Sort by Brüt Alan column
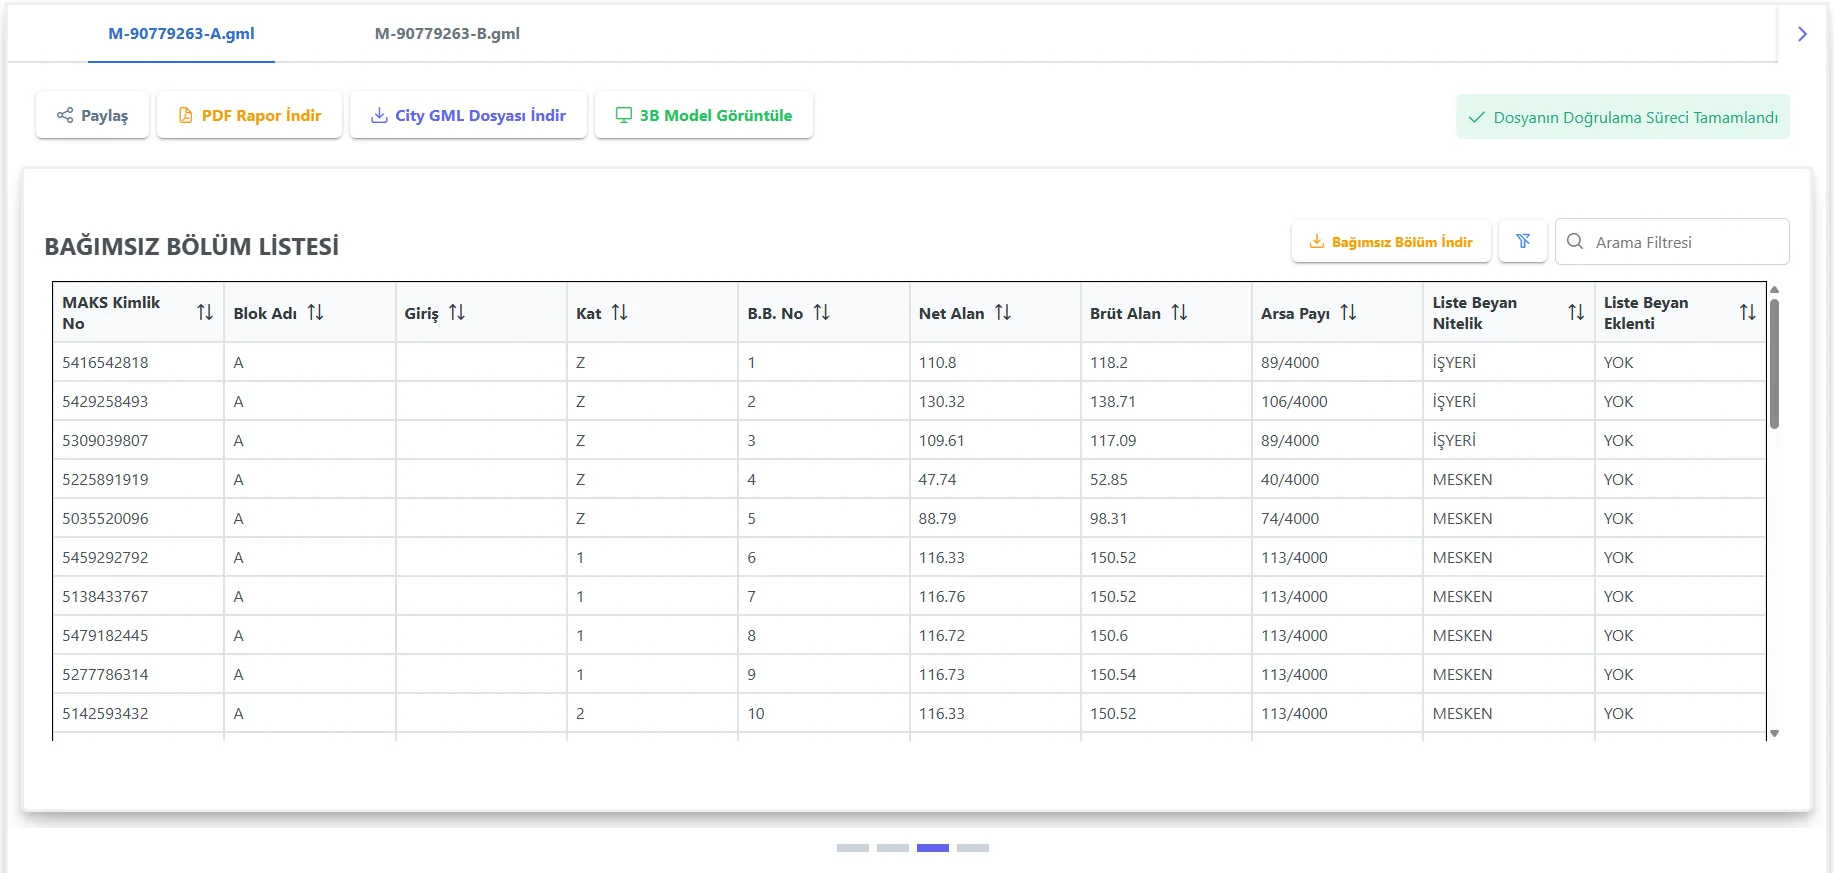This screenshot has height=873, width=1834. pyautogui.click(x=1179, y=313)
